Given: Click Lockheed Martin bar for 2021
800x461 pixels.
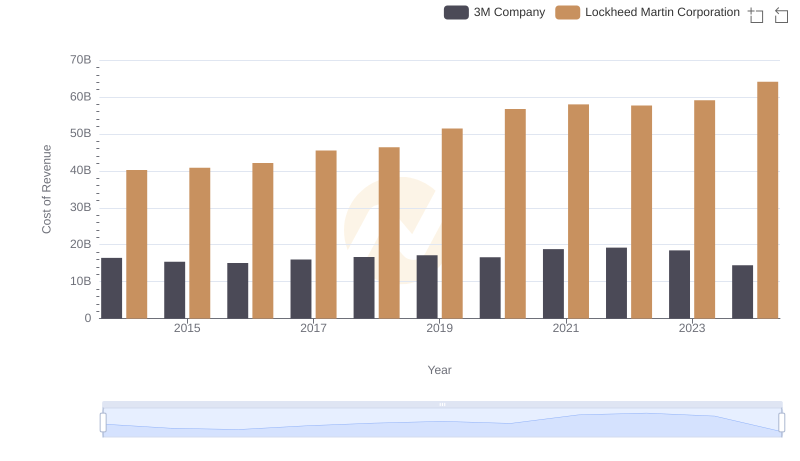Looking at the screenshot, I should click(x=578, y=211).
